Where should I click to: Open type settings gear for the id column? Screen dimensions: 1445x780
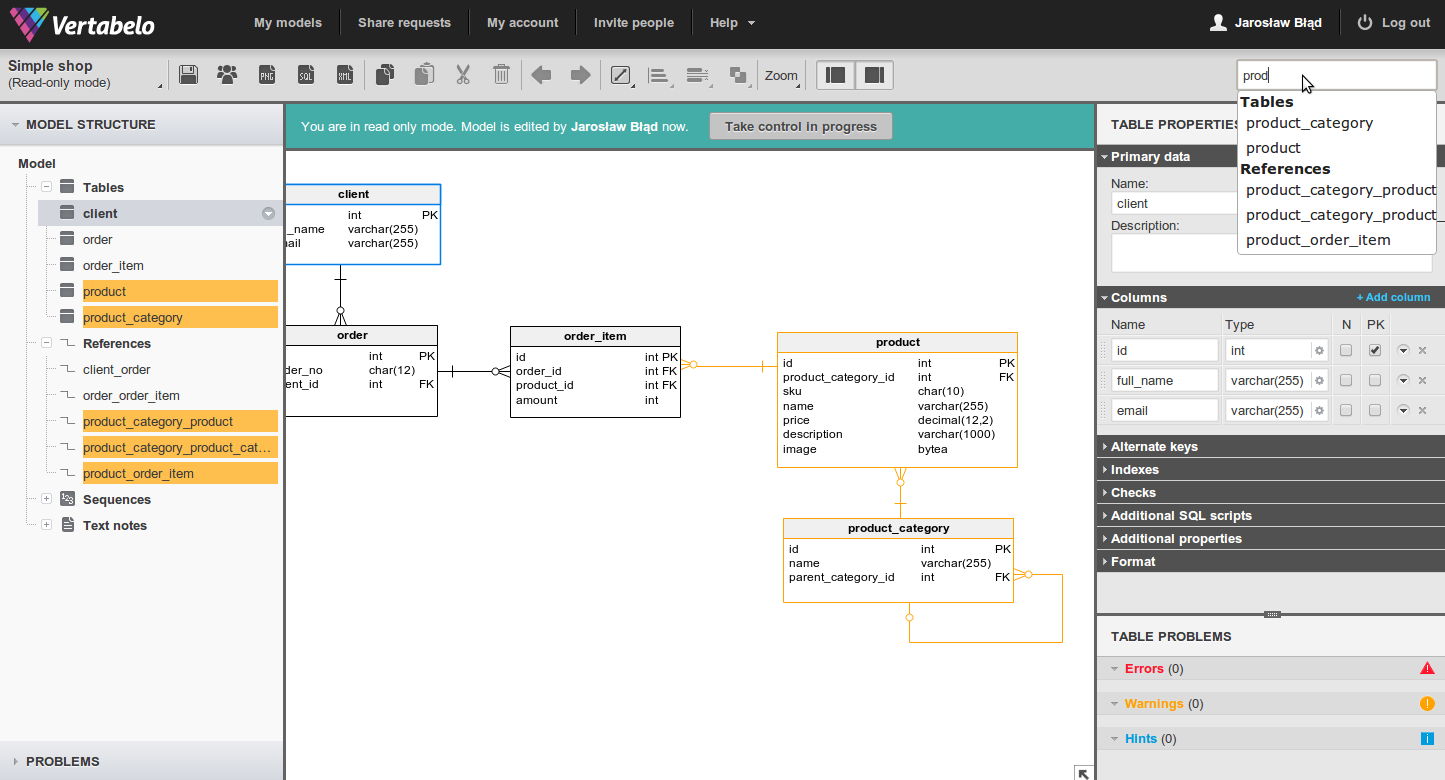coord(1318,350)
